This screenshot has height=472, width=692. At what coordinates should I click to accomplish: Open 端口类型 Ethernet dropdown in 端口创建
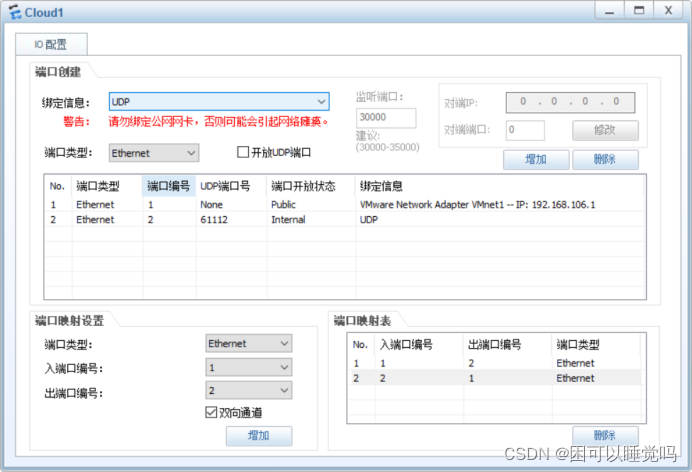154,153
